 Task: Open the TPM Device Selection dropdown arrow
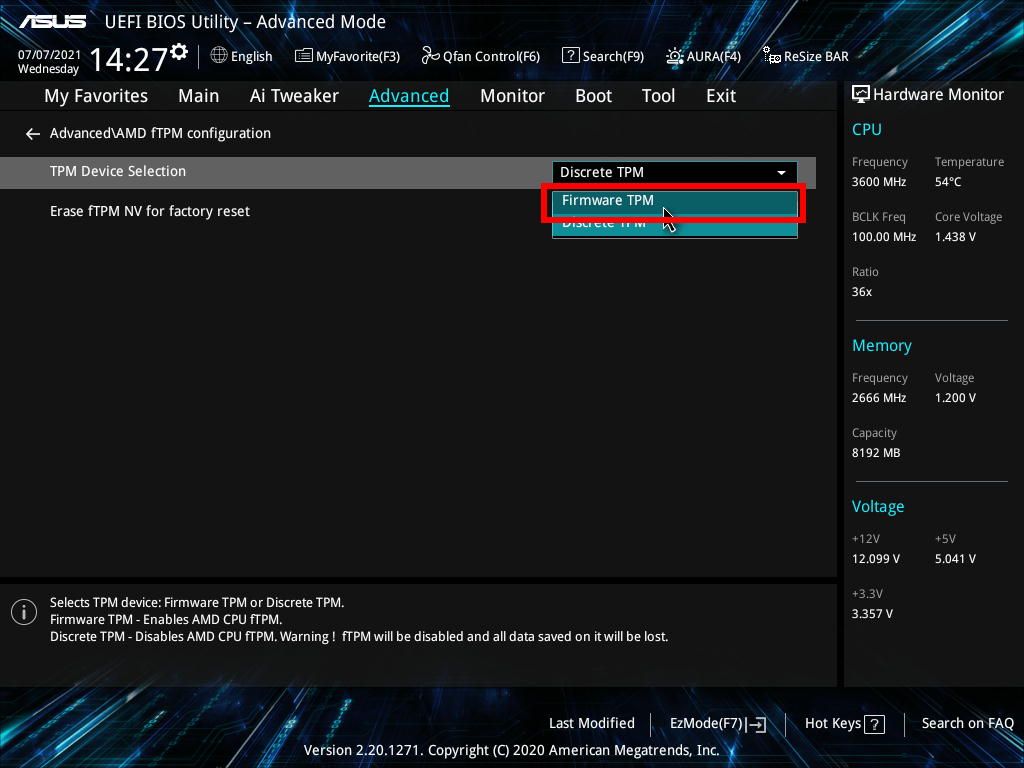click(781, 172)
